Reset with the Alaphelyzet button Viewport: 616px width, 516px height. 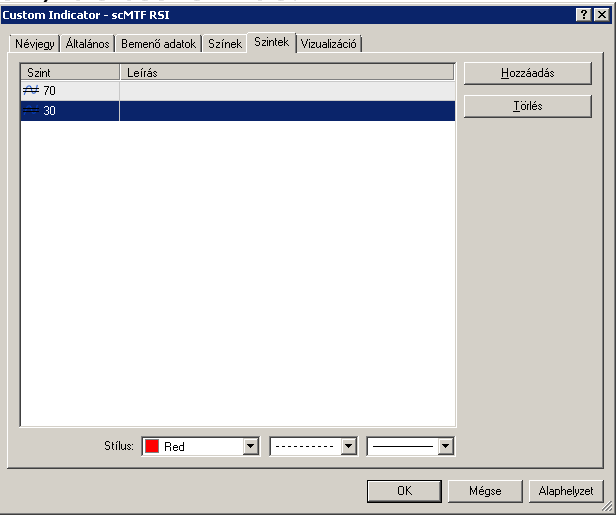coord(566,491)
